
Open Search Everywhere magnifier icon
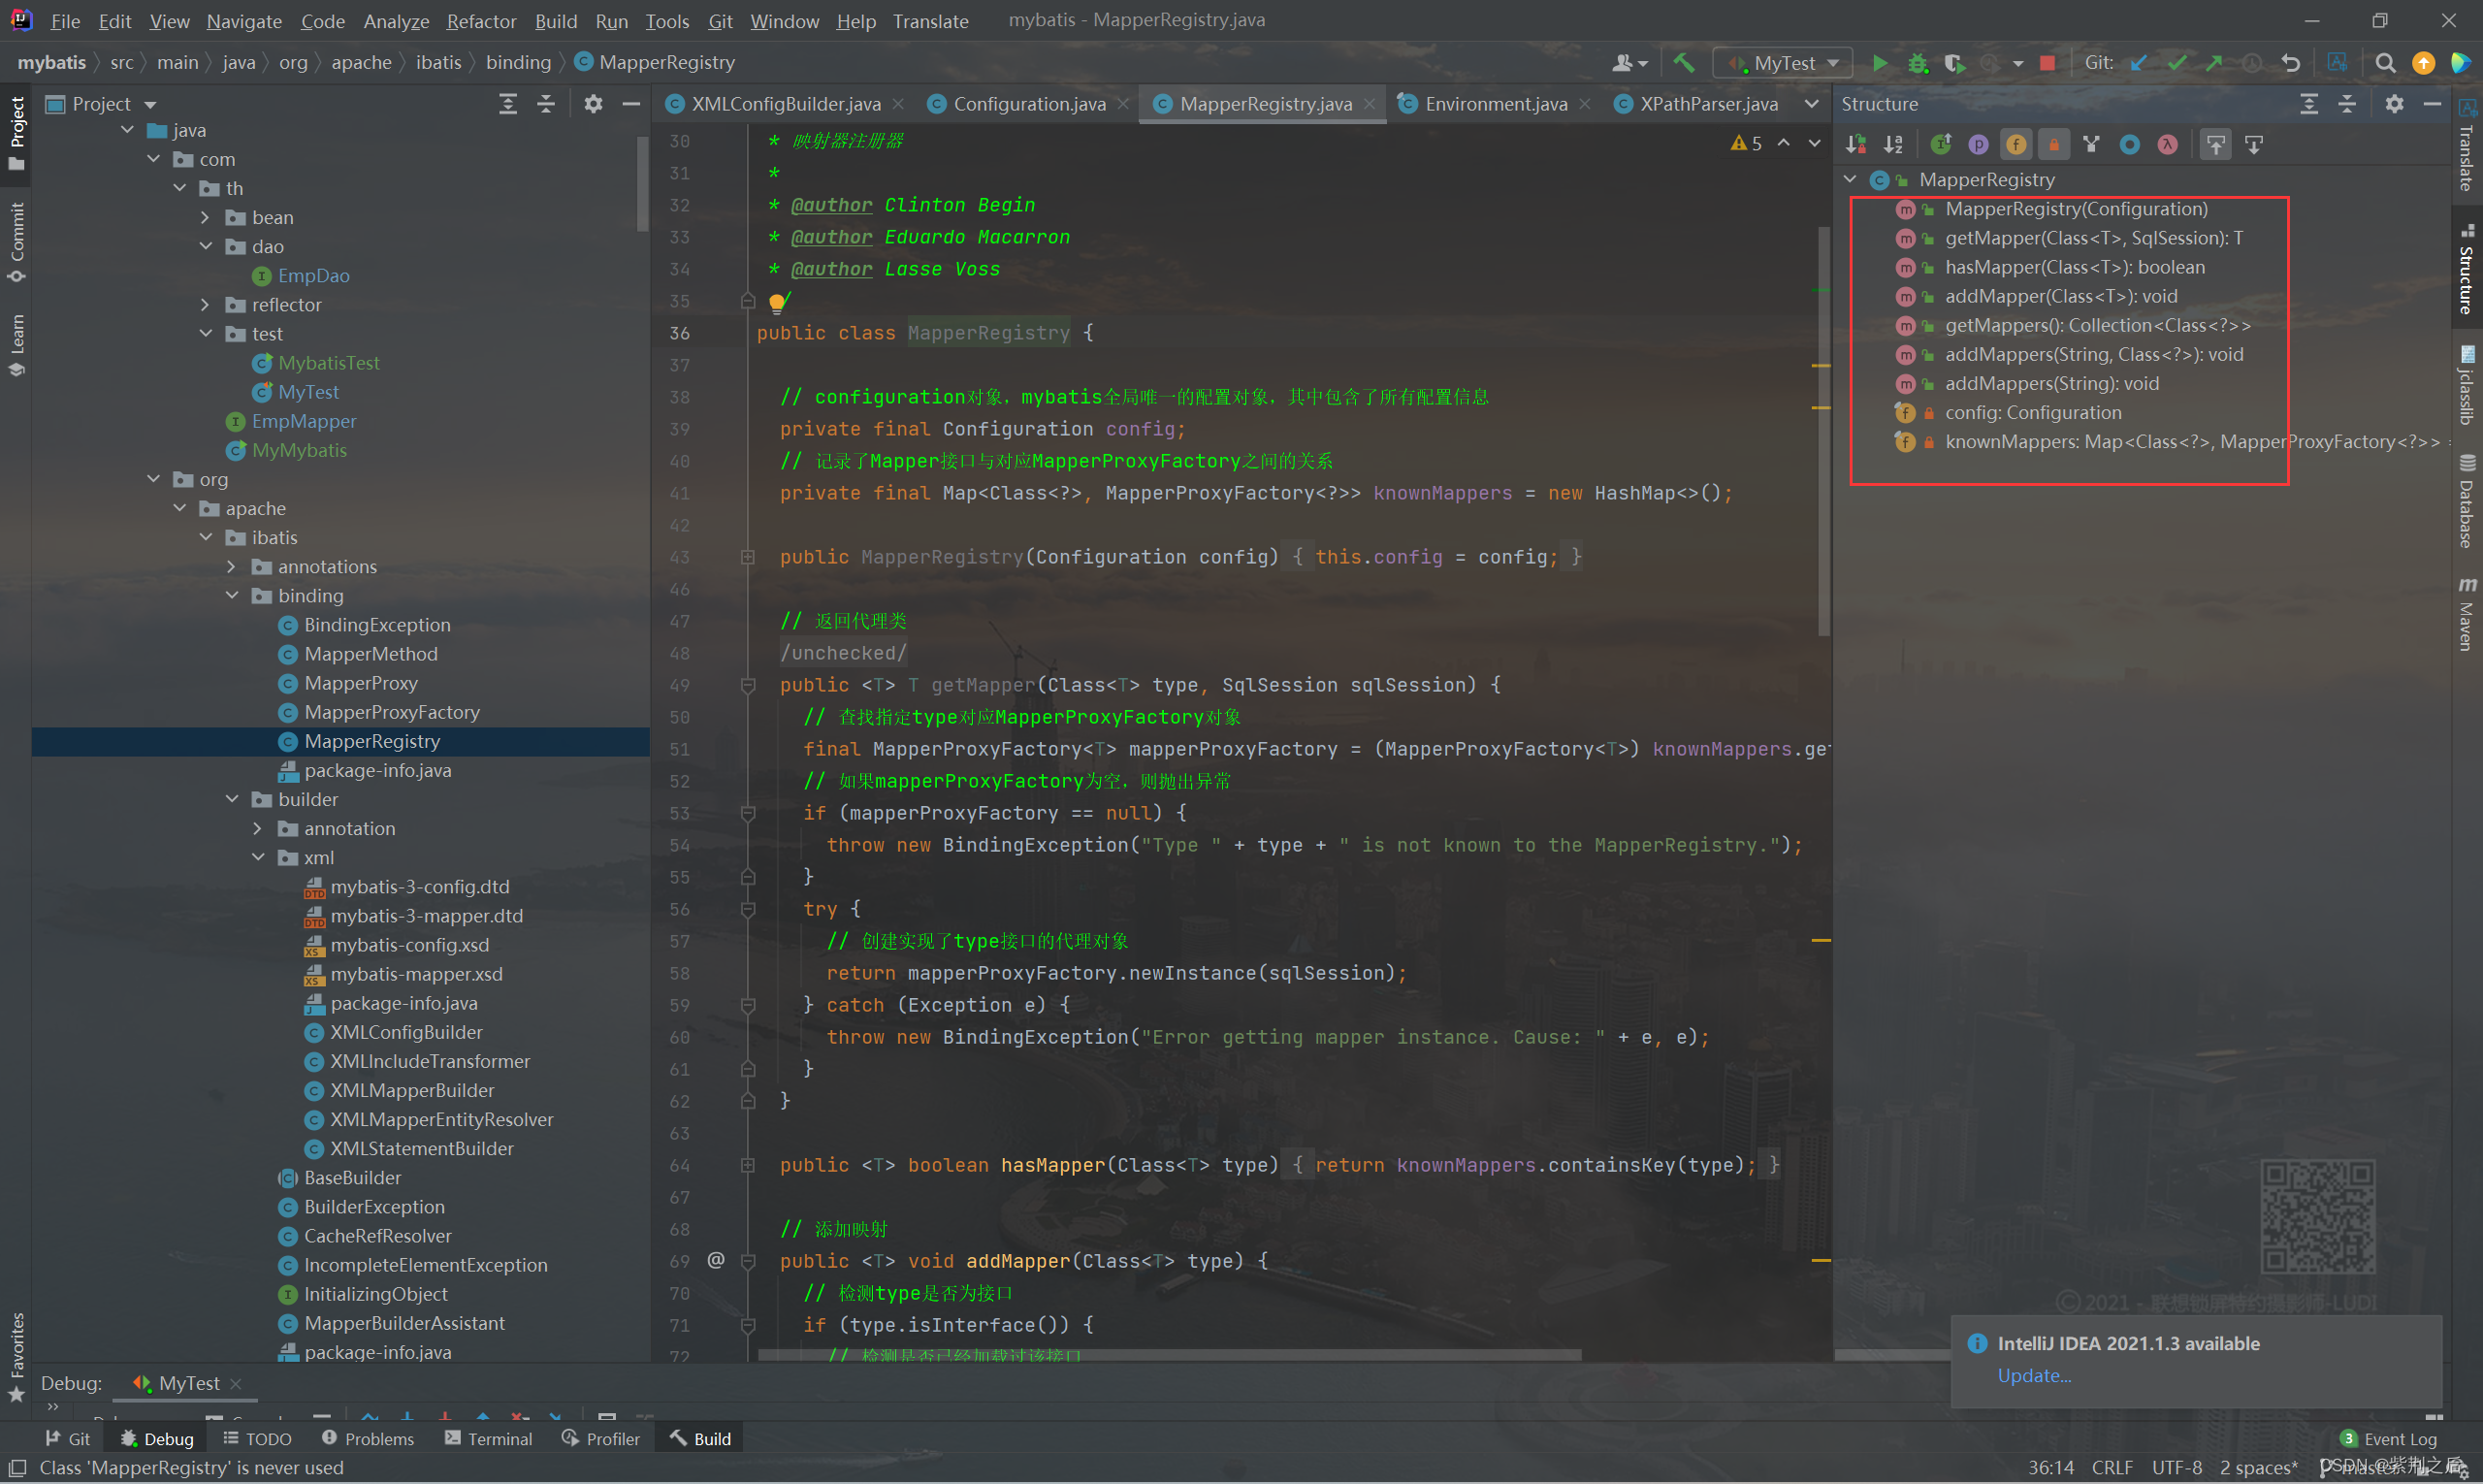click(x=2385, y=62)
